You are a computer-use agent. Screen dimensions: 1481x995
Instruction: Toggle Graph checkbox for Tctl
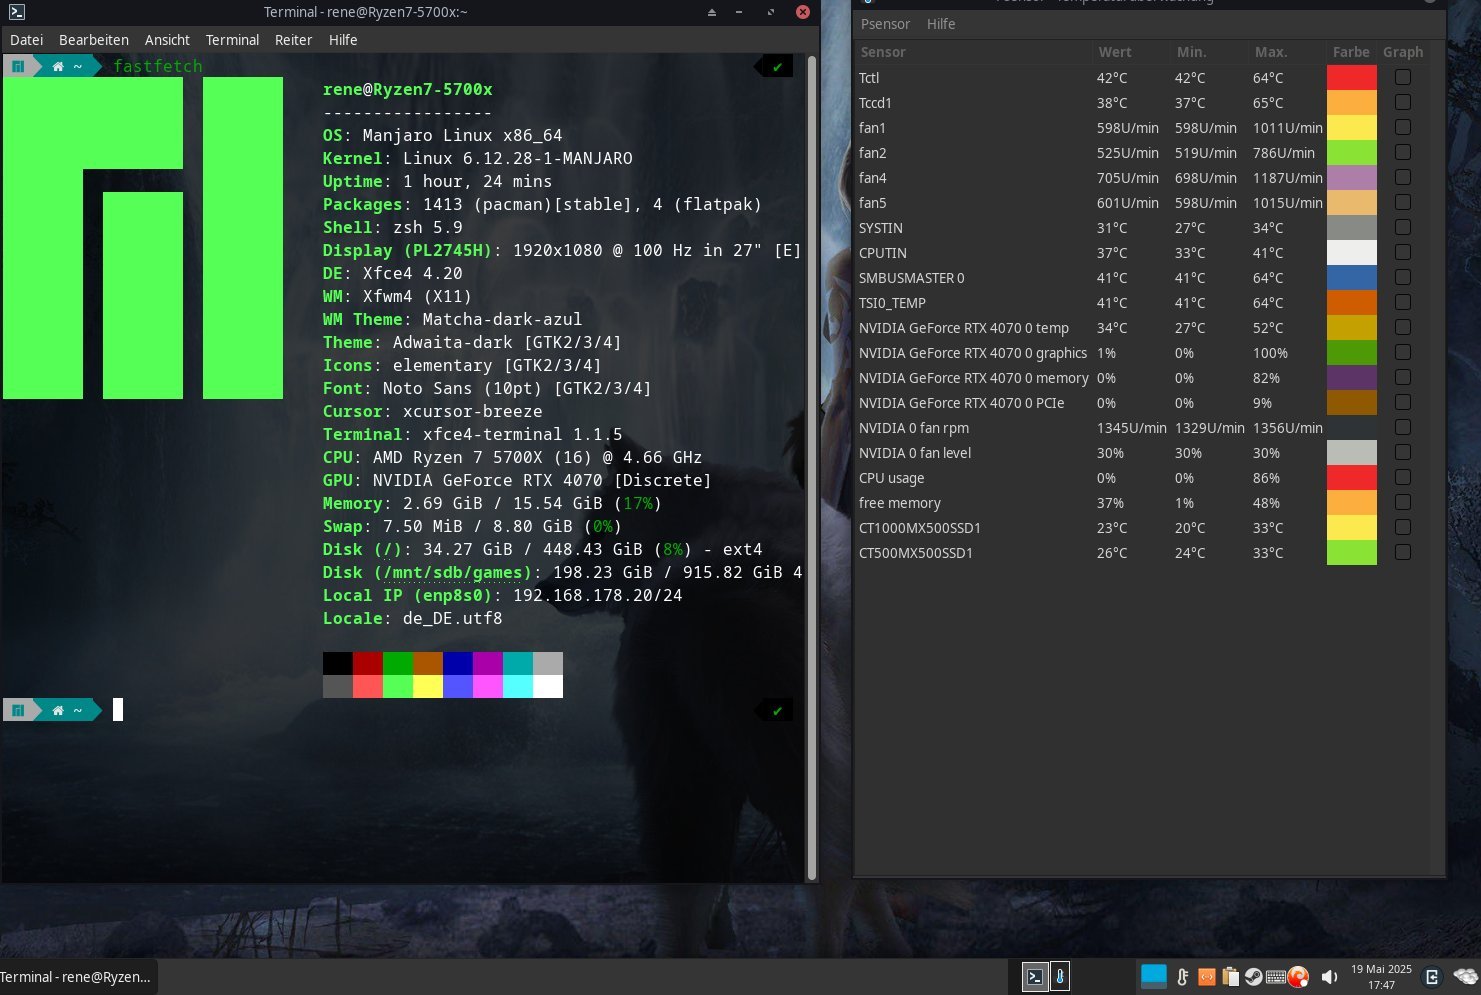pos(1403,77)
